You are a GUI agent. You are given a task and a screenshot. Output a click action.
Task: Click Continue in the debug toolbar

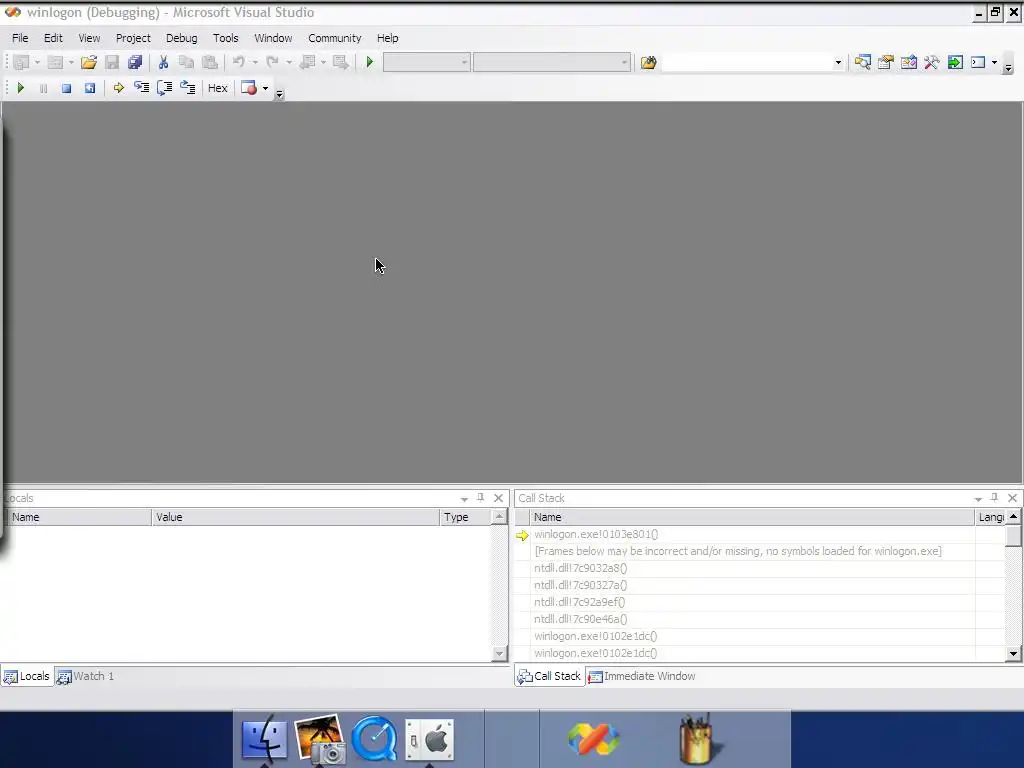[x=20, y=88]
